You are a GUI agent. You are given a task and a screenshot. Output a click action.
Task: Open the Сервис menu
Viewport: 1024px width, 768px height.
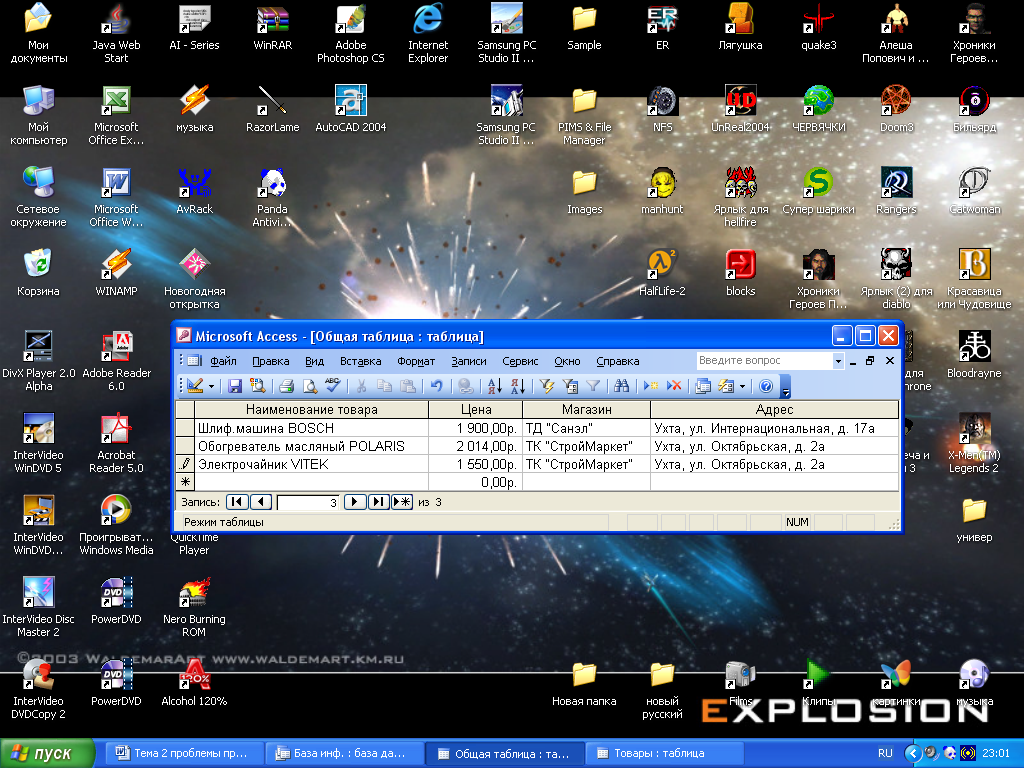click(x=520, y=361)
